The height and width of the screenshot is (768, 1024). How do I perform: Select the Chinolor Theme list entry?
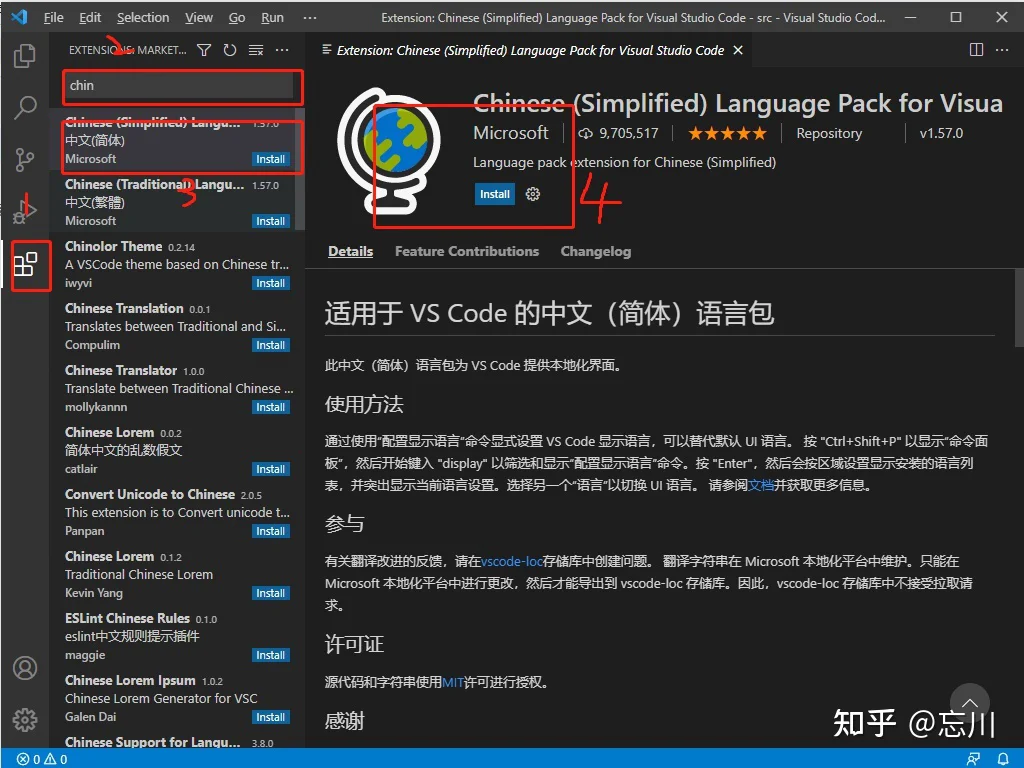[x=177, y=264]
